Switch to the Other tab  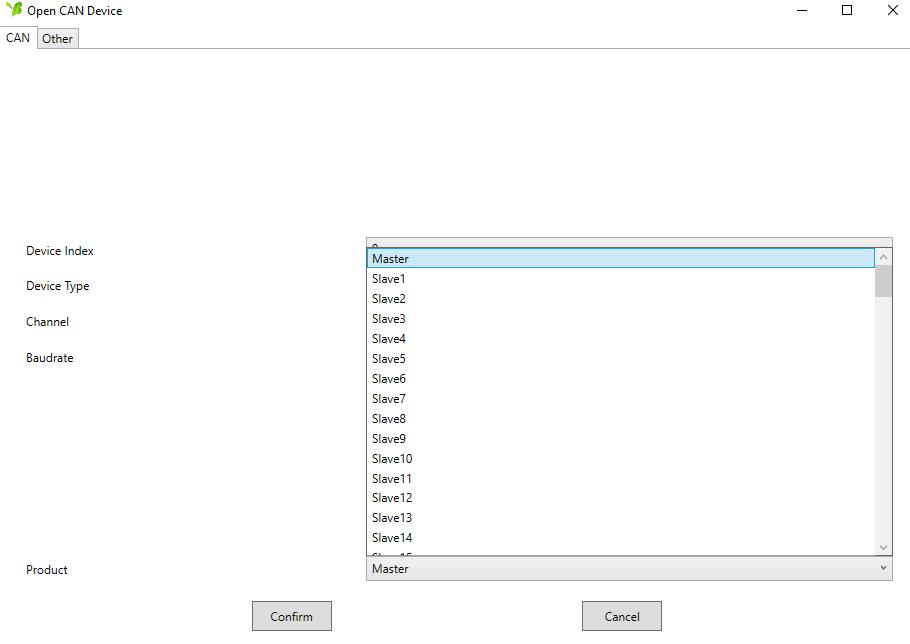point(57,39)
